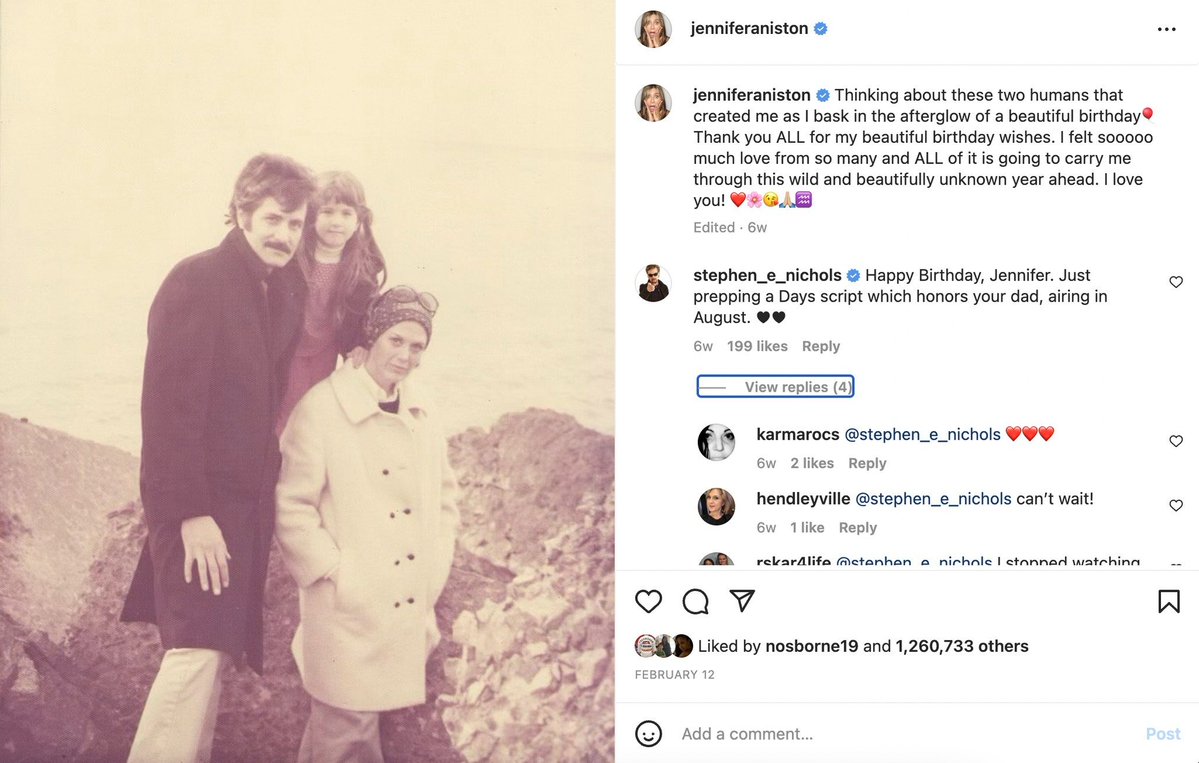
Task: Like stephen_e_nichols' comment heart
Action: tap(1176, 282)
